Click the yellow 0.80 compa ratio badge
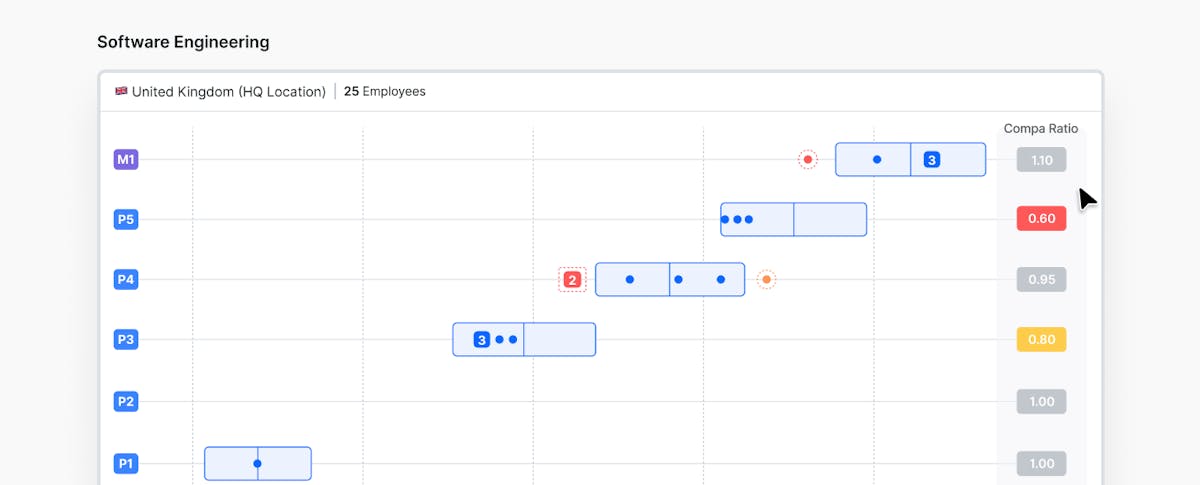Viewport: 1200px width, 485px height. tap(1041, 339)
